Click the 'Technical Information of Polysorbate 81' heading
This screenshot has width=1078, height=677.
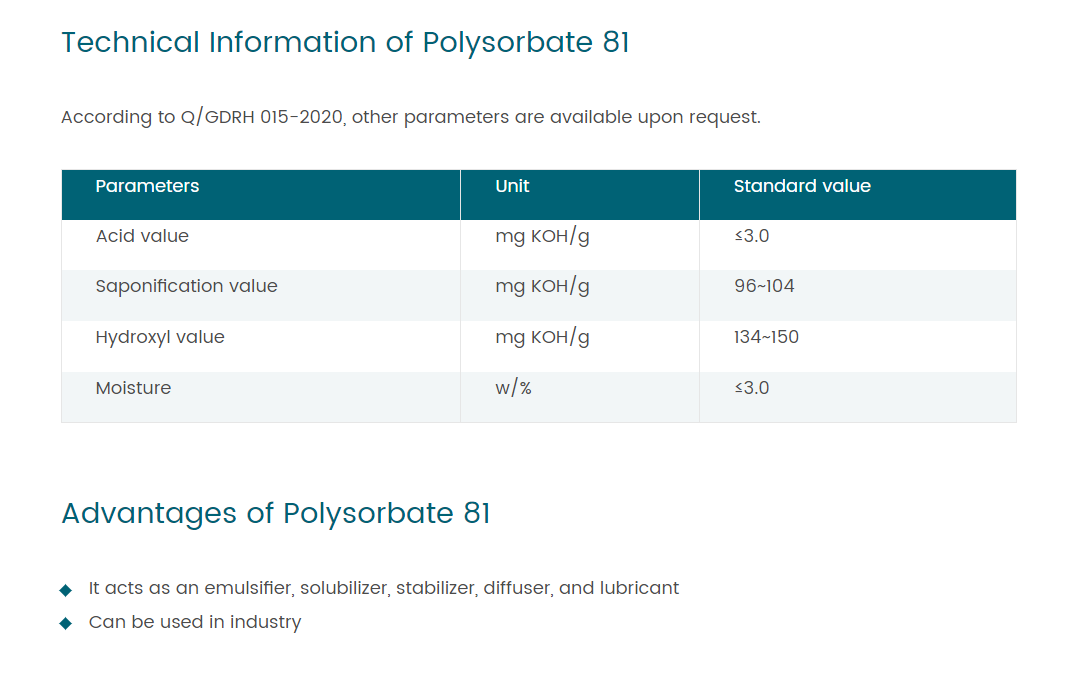(345, 43)
